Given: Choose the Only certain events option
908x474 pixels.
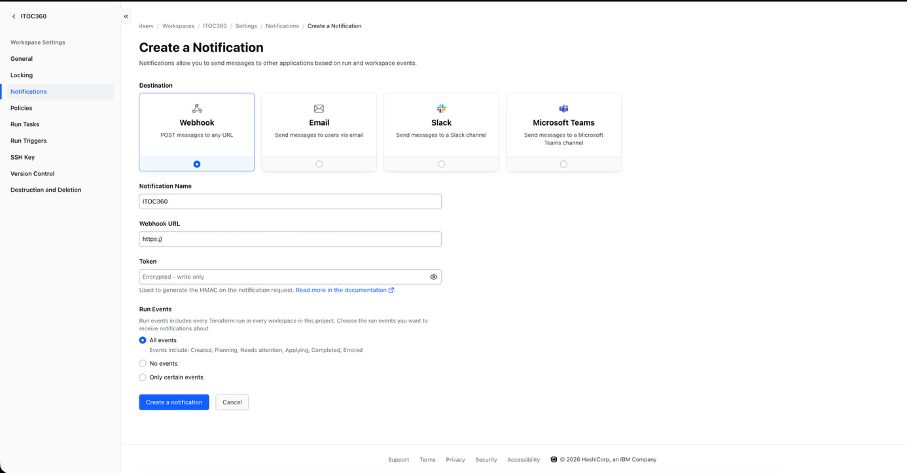Looking at the screenshot, I should (143, 377).
